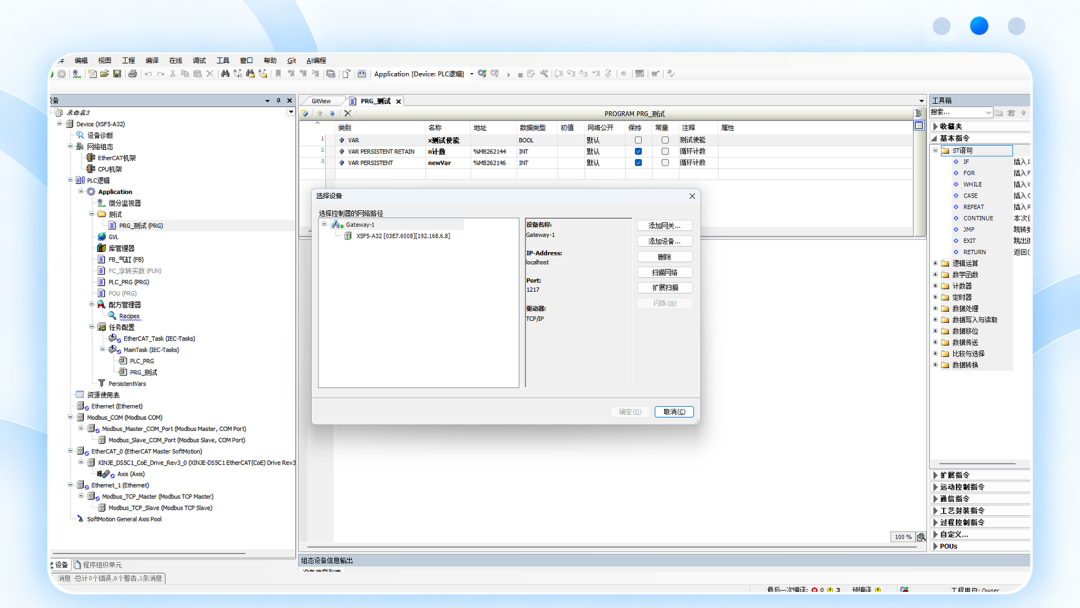Click the New project toolbar icon
1080x608 pixels.
click(92, 74)
